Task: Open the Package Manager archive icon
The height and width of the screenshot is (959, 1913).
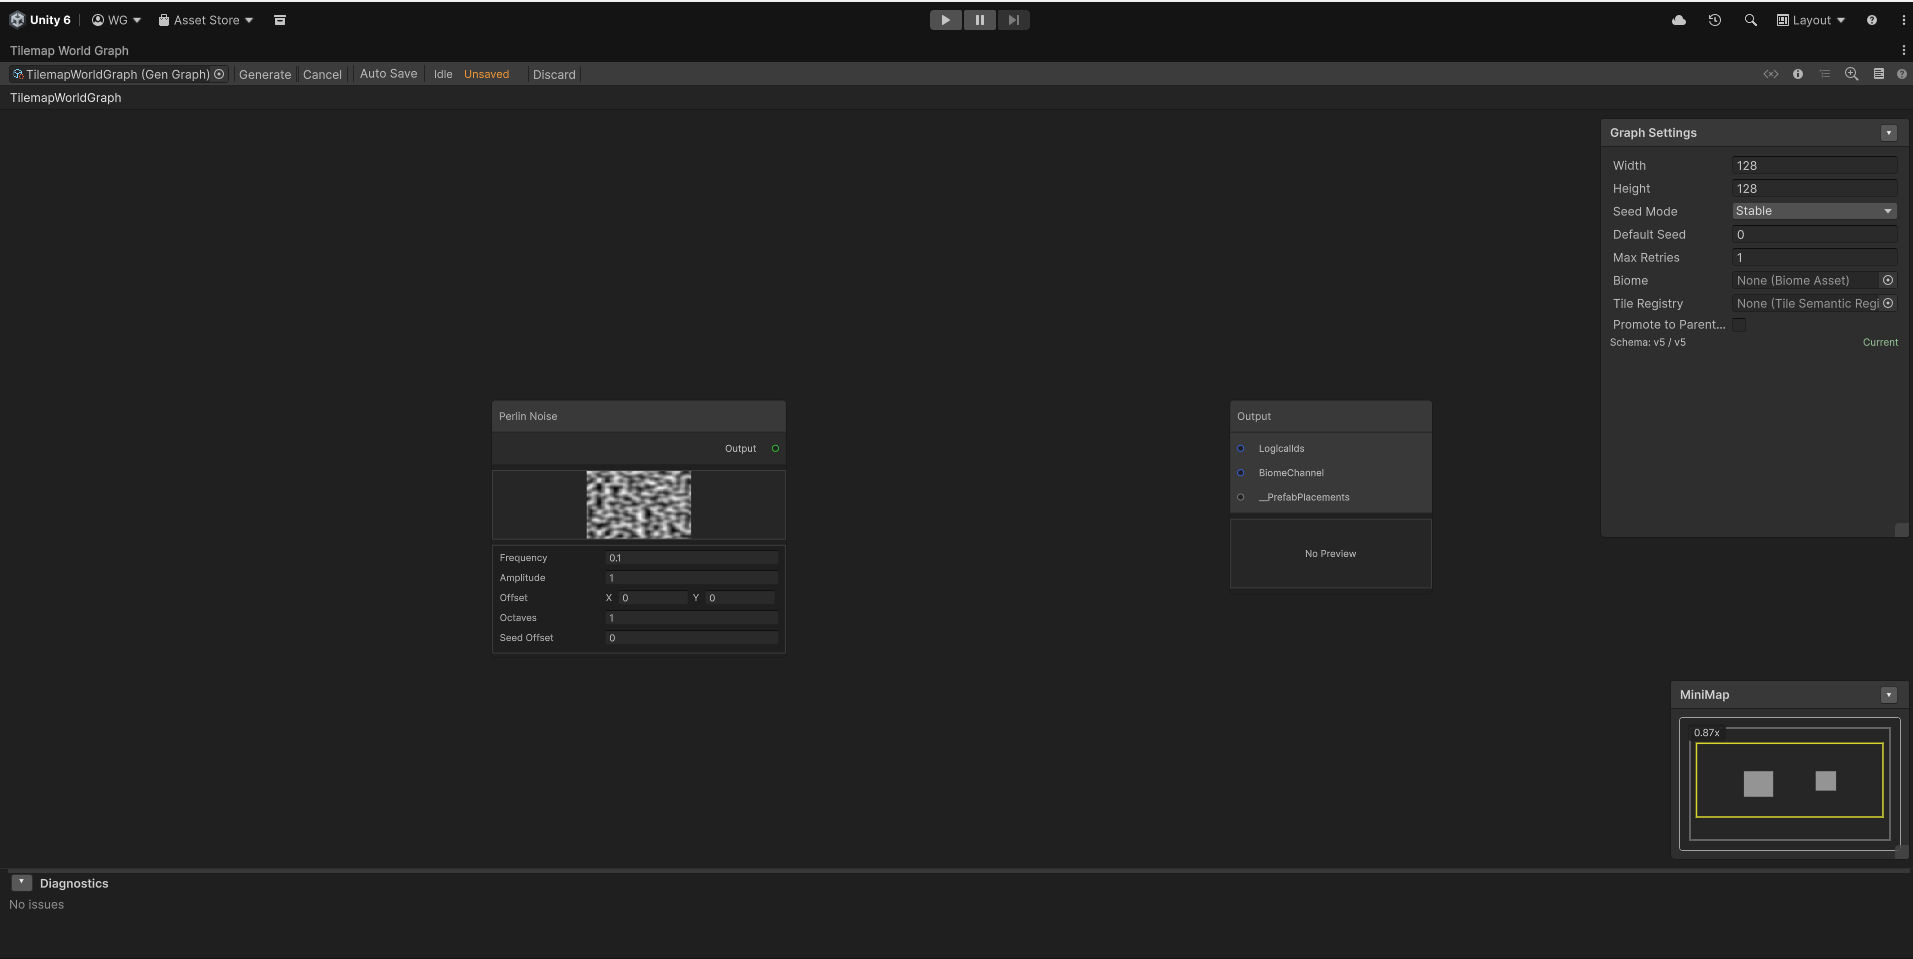Action: tap(280, 20)
